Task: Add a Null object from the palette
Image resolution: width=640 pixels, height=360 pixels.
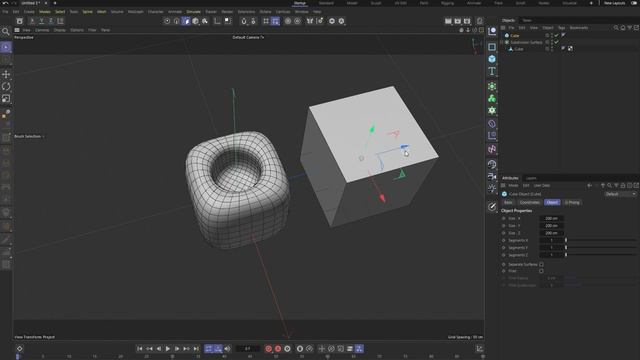Action: (x=492, y=31)
